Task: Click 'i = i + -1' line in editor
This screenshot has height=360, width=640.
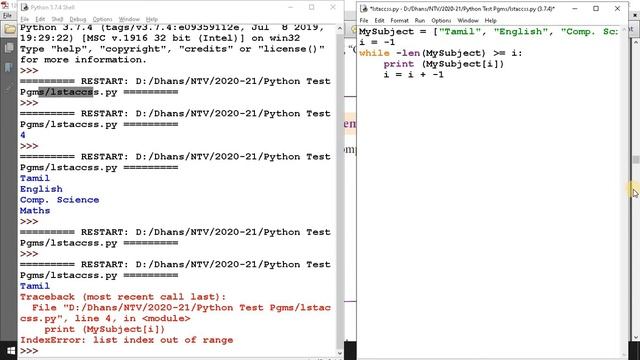Action: point(413,74)
